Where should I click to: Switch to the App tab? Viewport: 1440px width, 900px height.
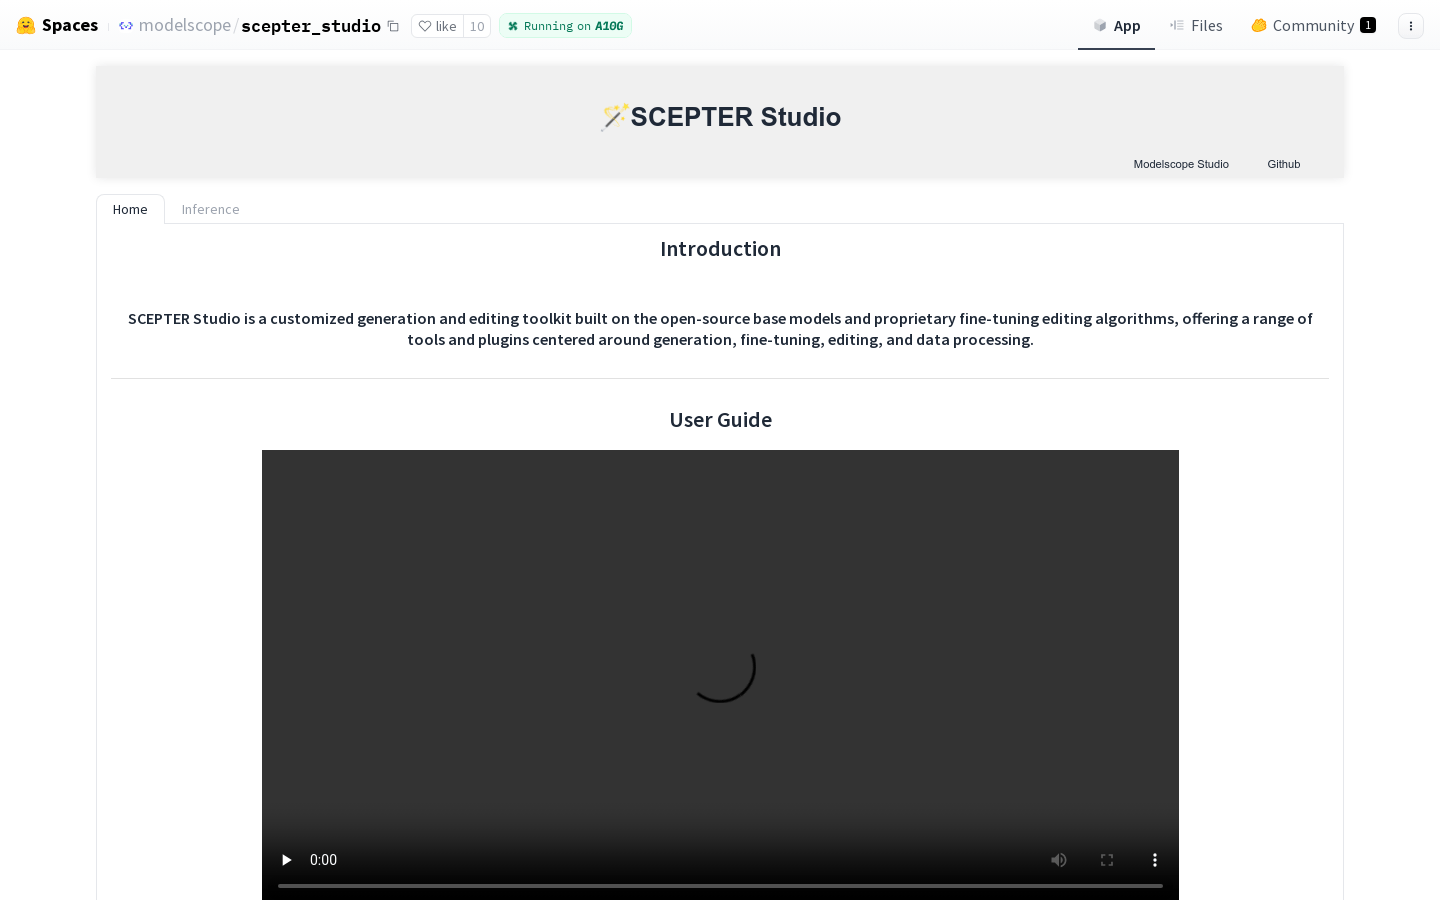pyautogui.click(x=1116, y=26)
